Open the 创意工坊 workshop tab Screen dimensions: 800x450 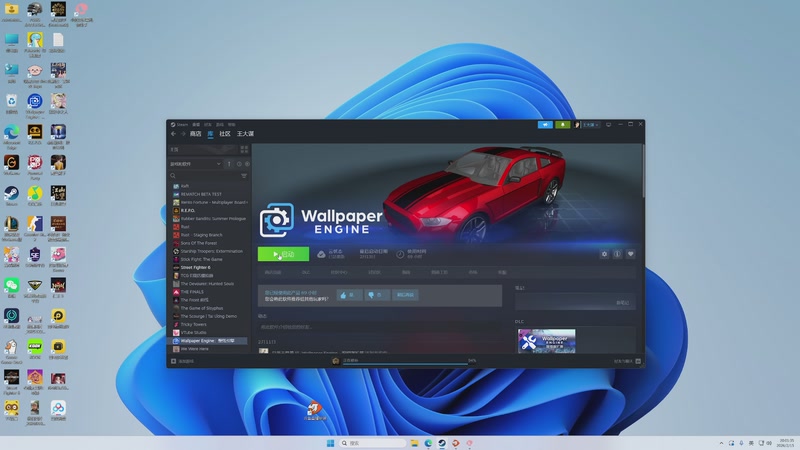click(x=439, y=272)
